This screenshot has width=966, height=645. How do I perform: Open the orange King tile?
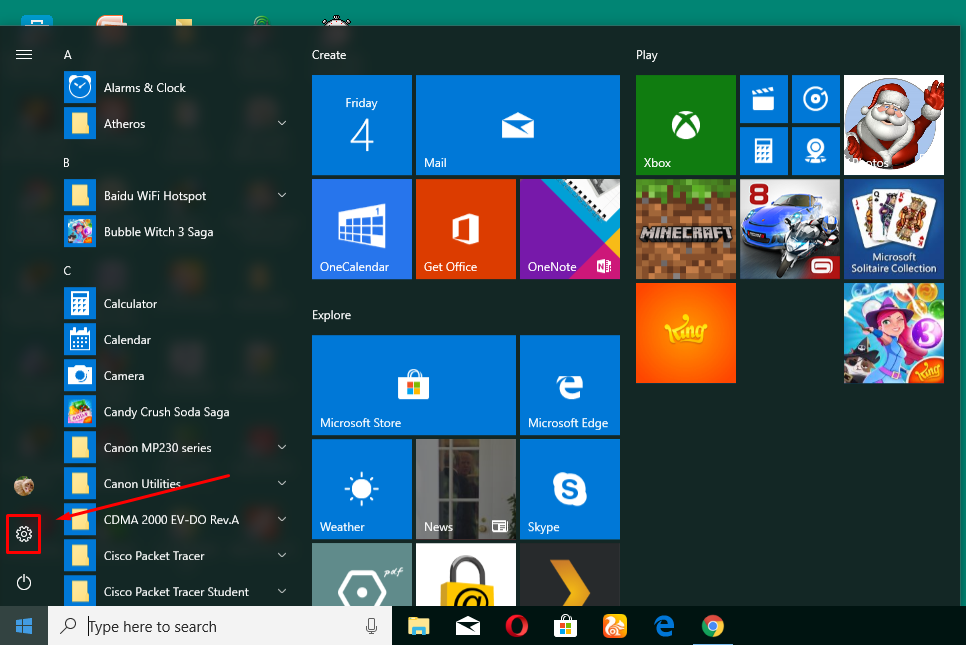point(686,333)
